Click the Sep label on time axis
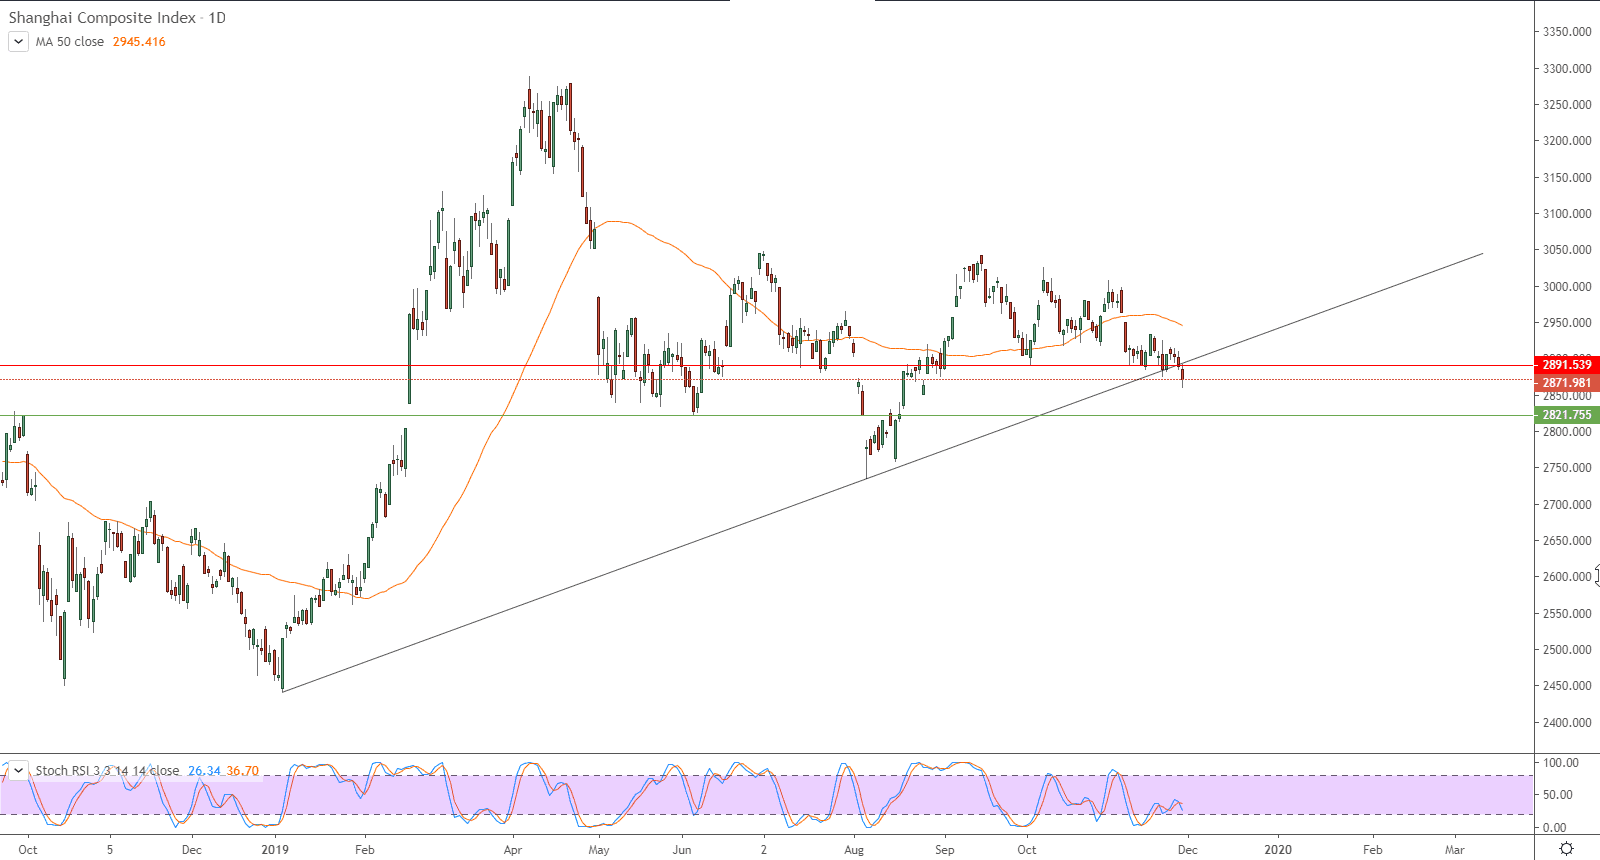The width and height of the screenshot is (1600, 860). point(945,850)
